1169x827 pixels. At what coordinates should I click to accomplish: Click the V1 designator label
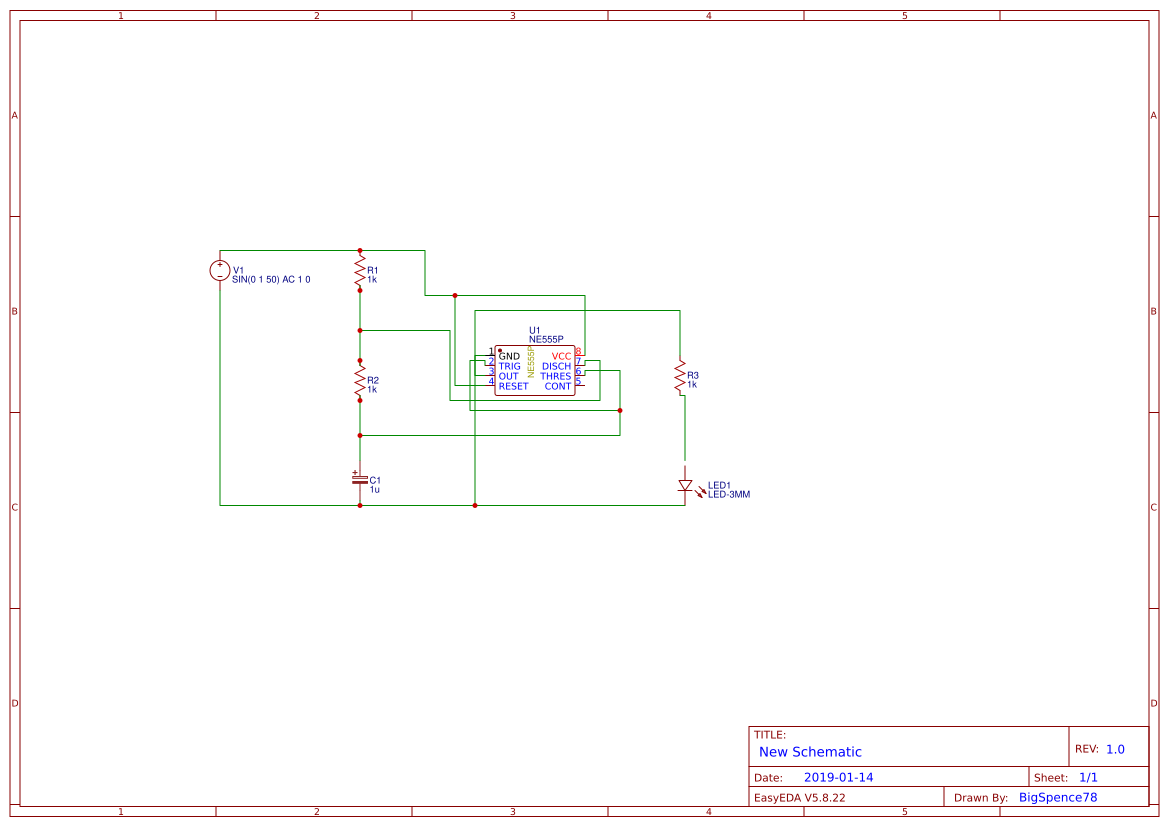pos(239,271)
